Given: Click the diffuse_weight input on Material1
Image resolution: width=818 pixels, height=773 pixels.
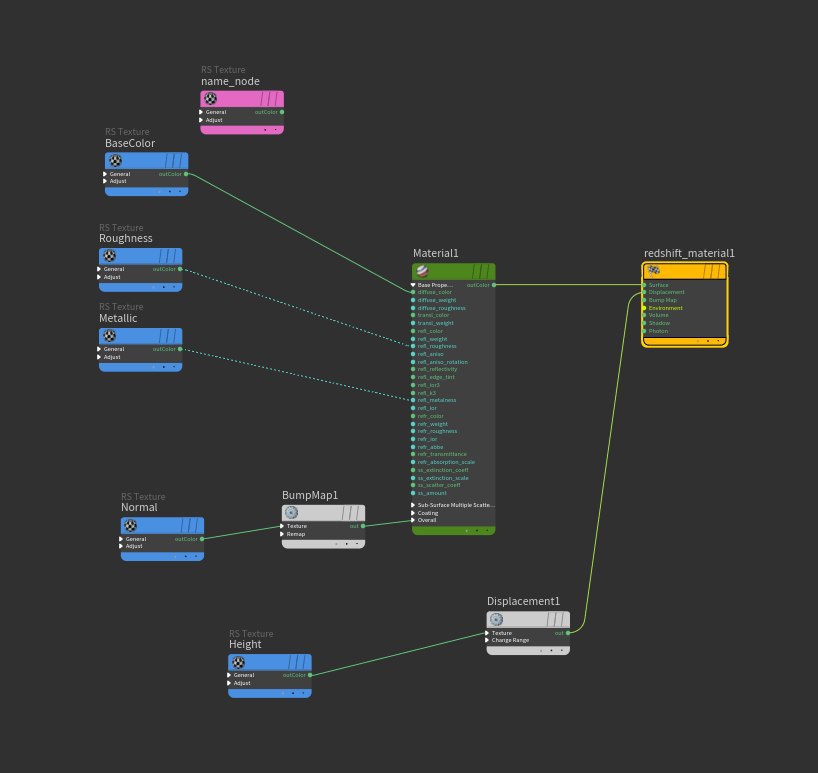Looking at the screenshot, I should tap(413, 300).
